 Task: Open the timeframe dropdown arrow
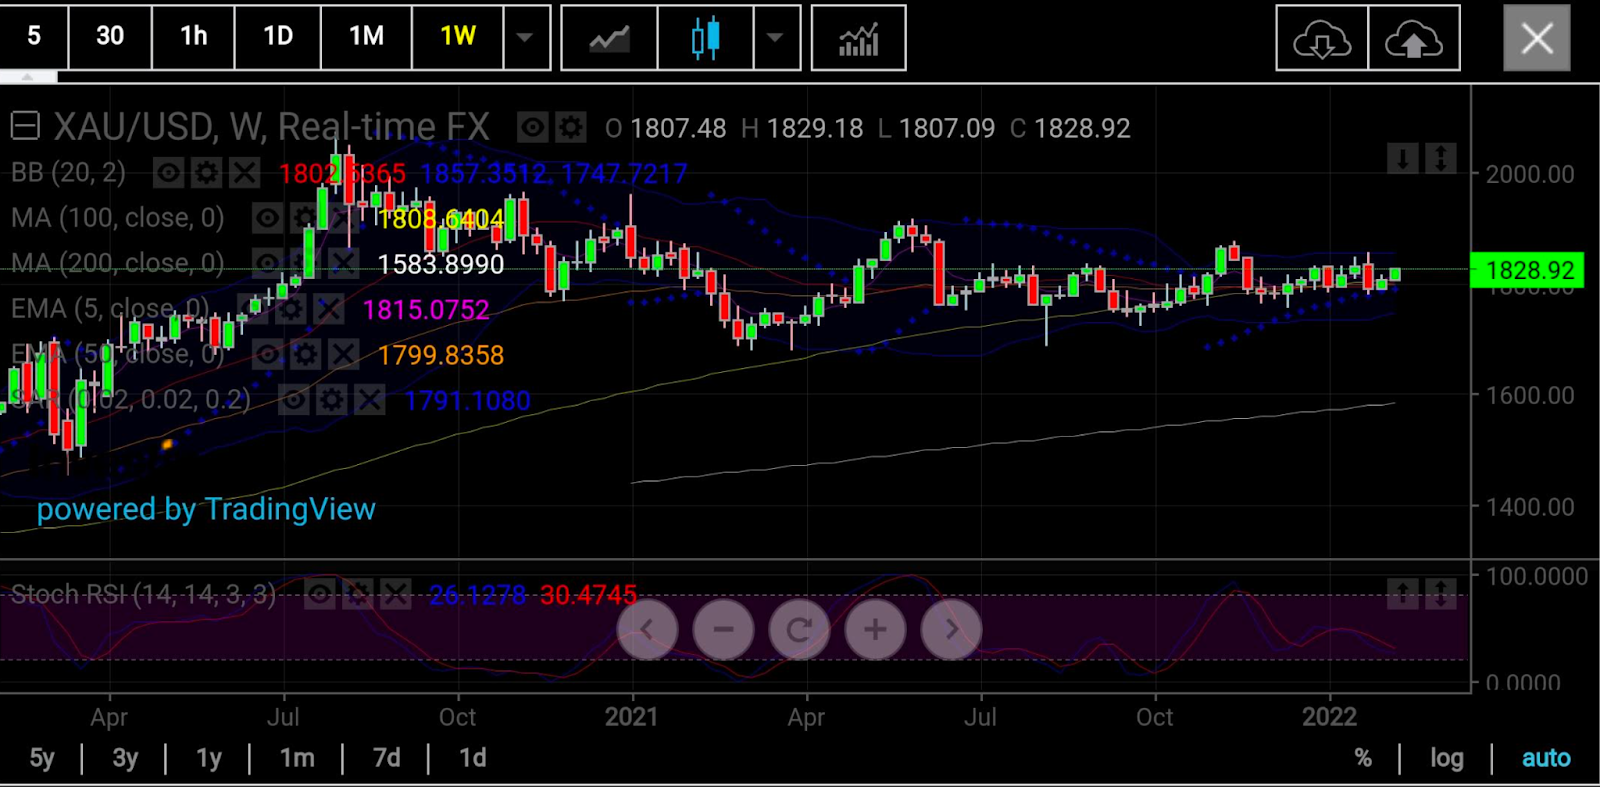(526, 37)
